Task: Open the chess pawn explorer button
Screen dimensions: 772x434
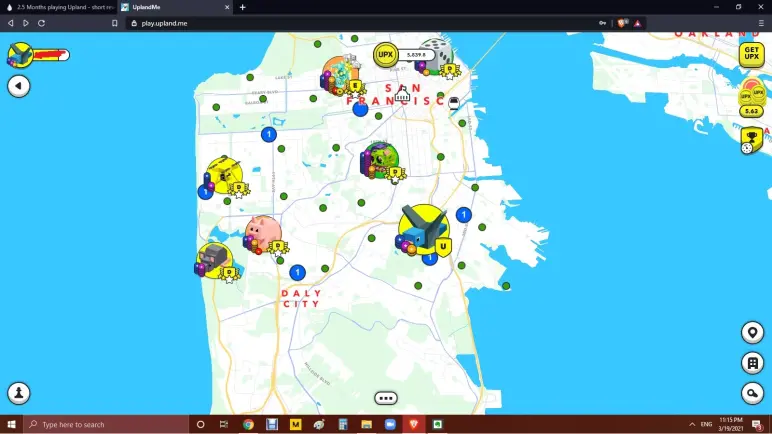Action: pyautogui.click(x=19, y=393)
